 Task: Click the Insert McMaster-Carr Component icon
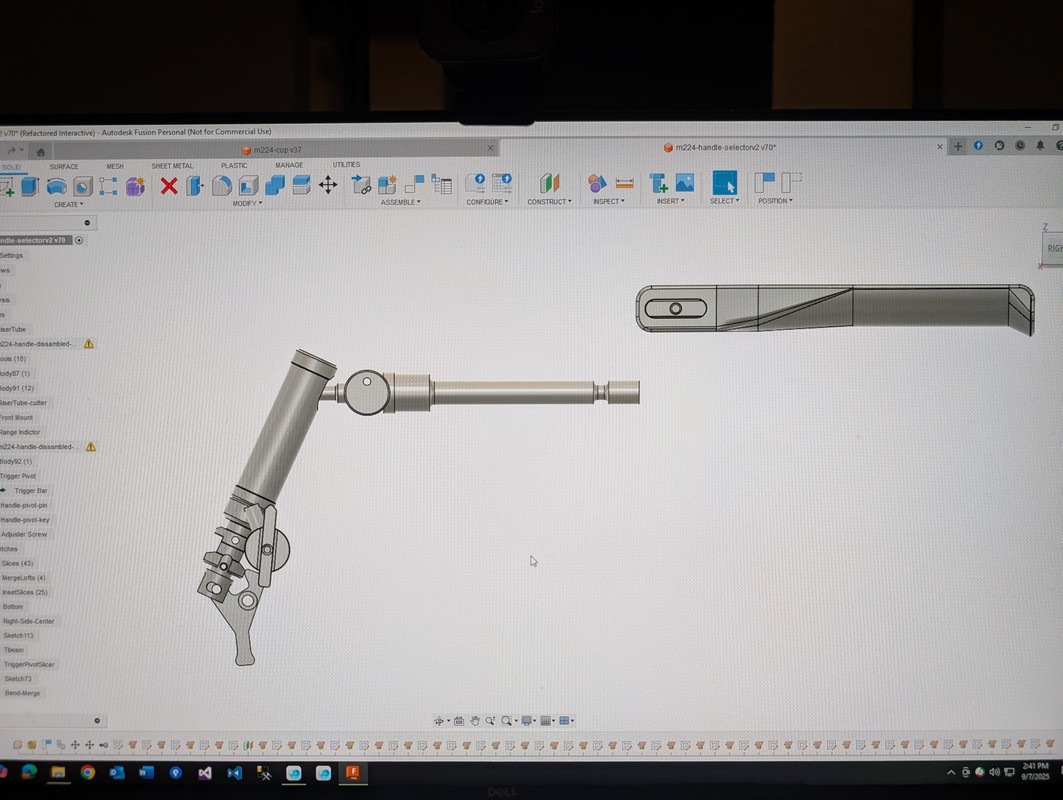point(658,182)
